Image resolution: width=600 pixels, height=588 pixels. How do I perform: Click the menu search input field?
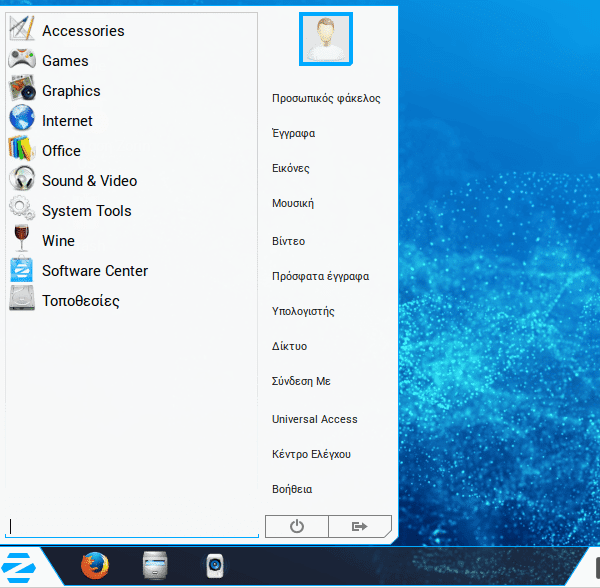[x=130, y=526]
